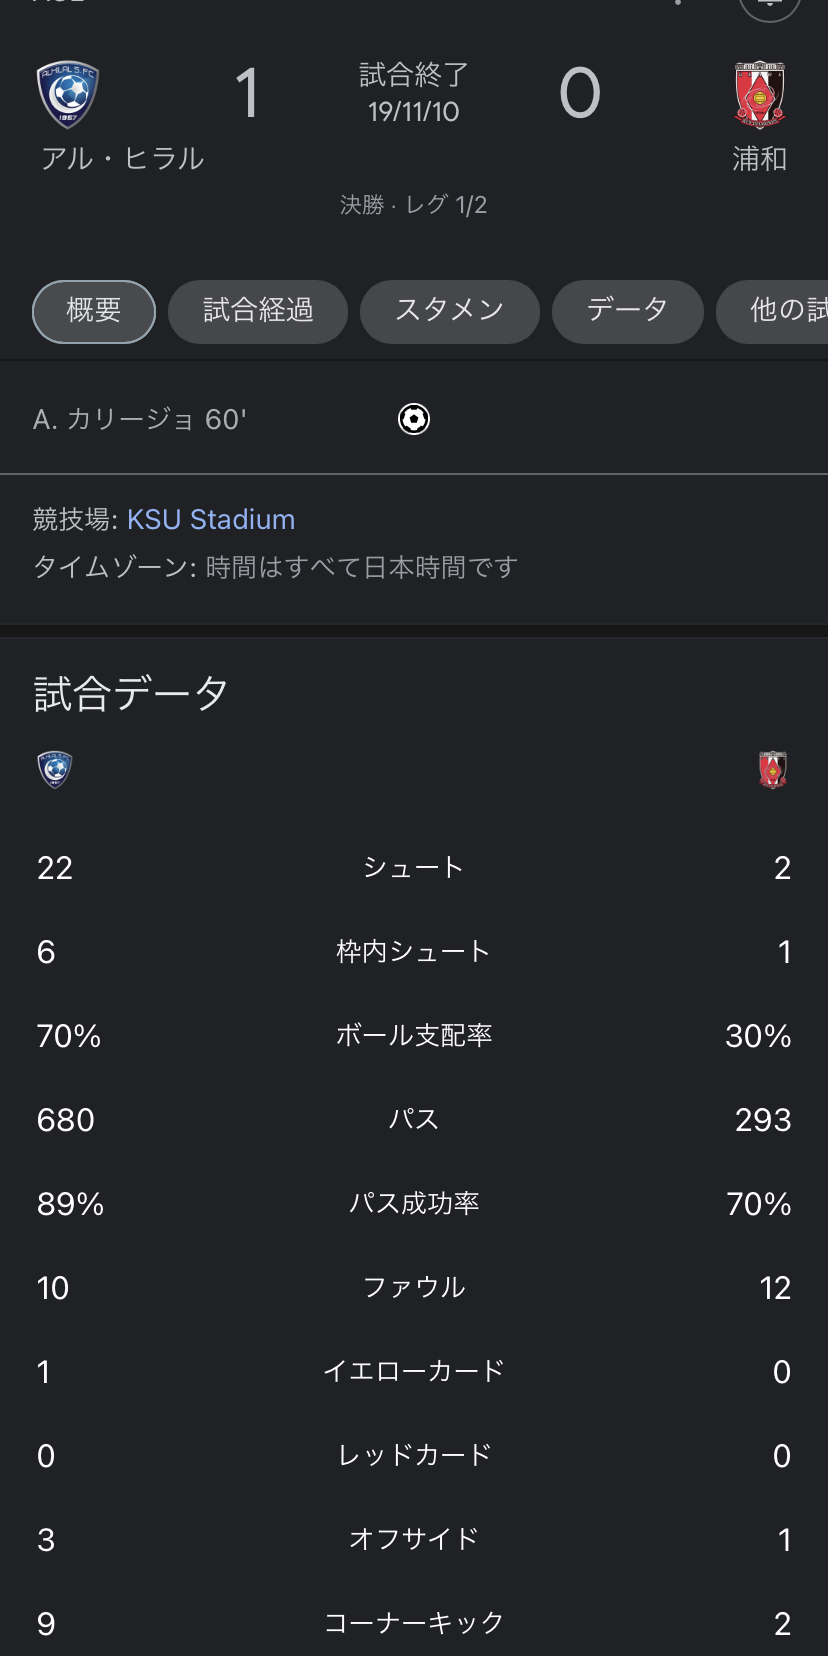This screenshot has width=828, height=1656.
Task: Tap the Al Hilal crest in the score header
Action: pos(67,95)
